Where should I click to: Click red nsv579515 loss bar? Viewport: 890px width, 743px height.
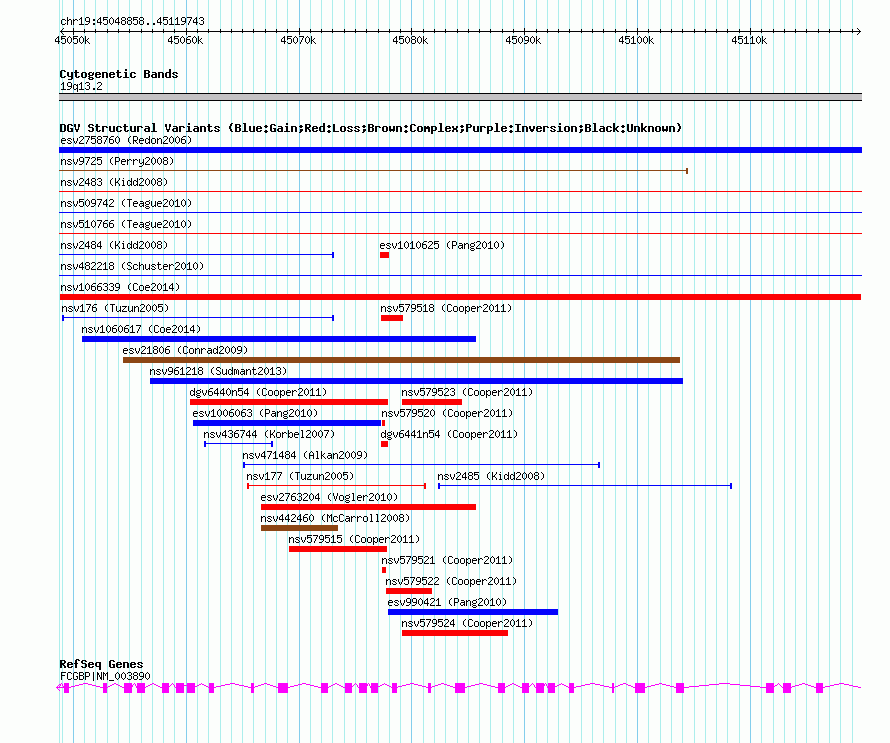(x=338, y=549)
